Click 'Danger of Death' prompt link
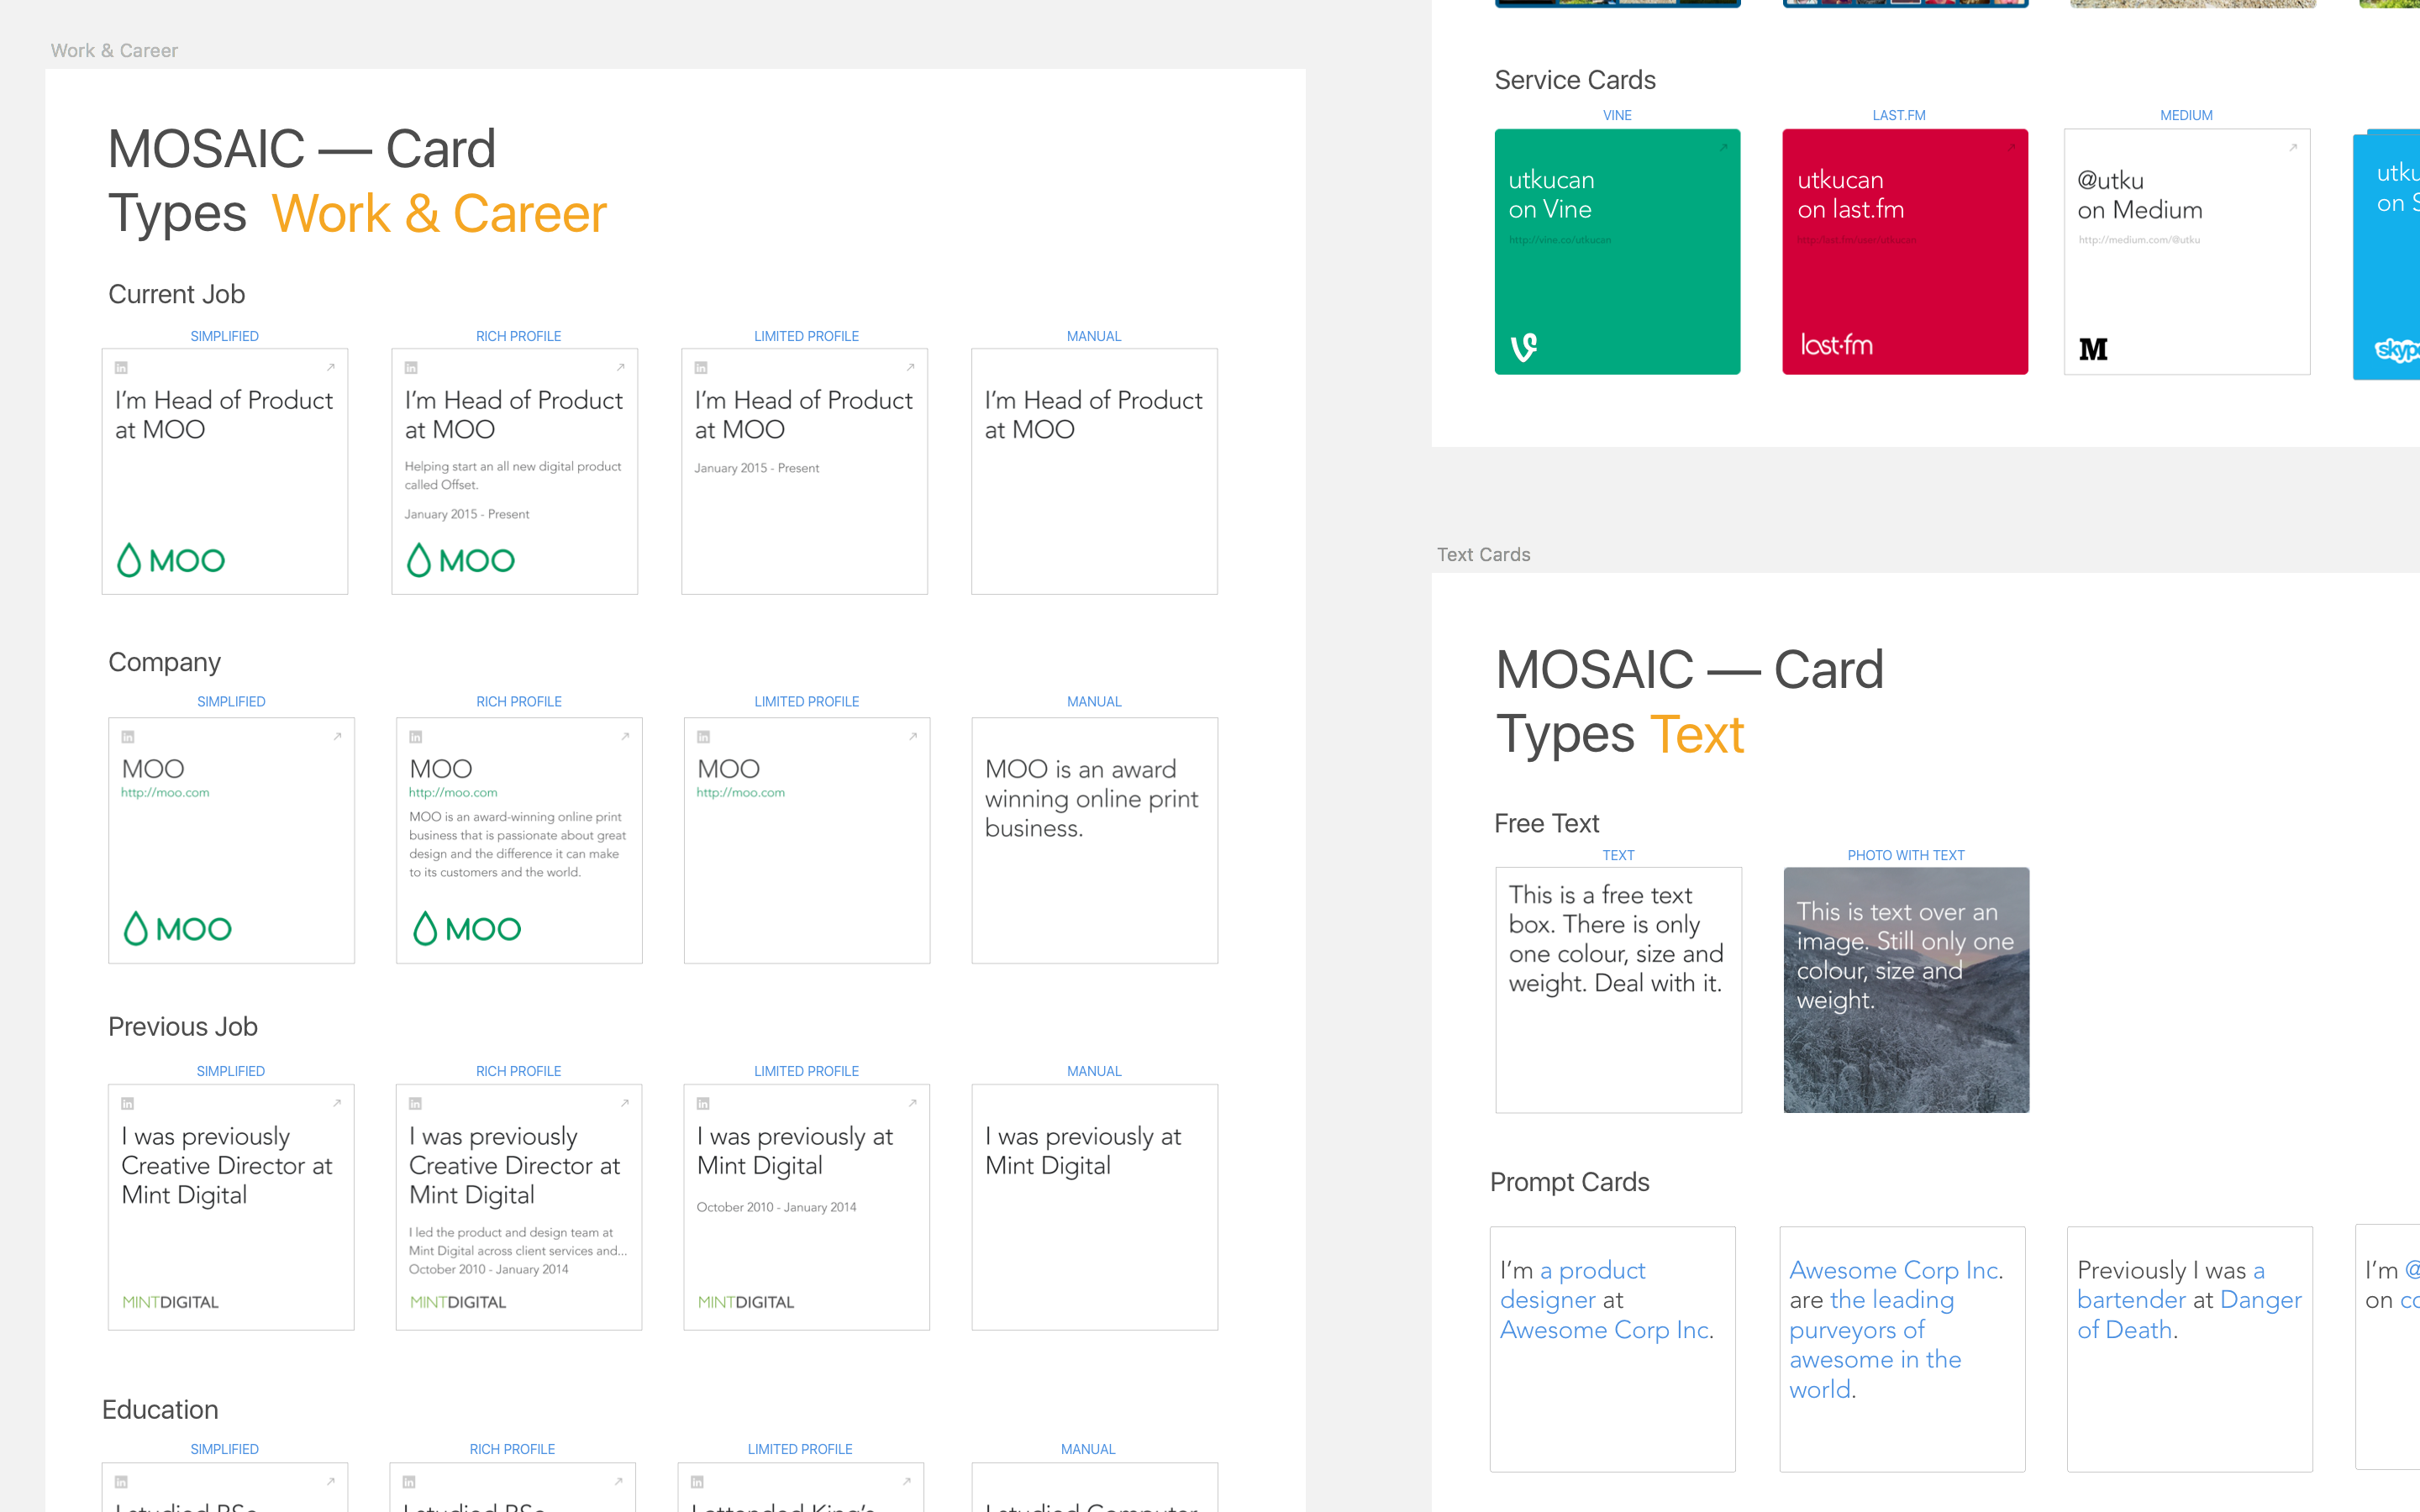2420x1512 pixels. 2189,1314
